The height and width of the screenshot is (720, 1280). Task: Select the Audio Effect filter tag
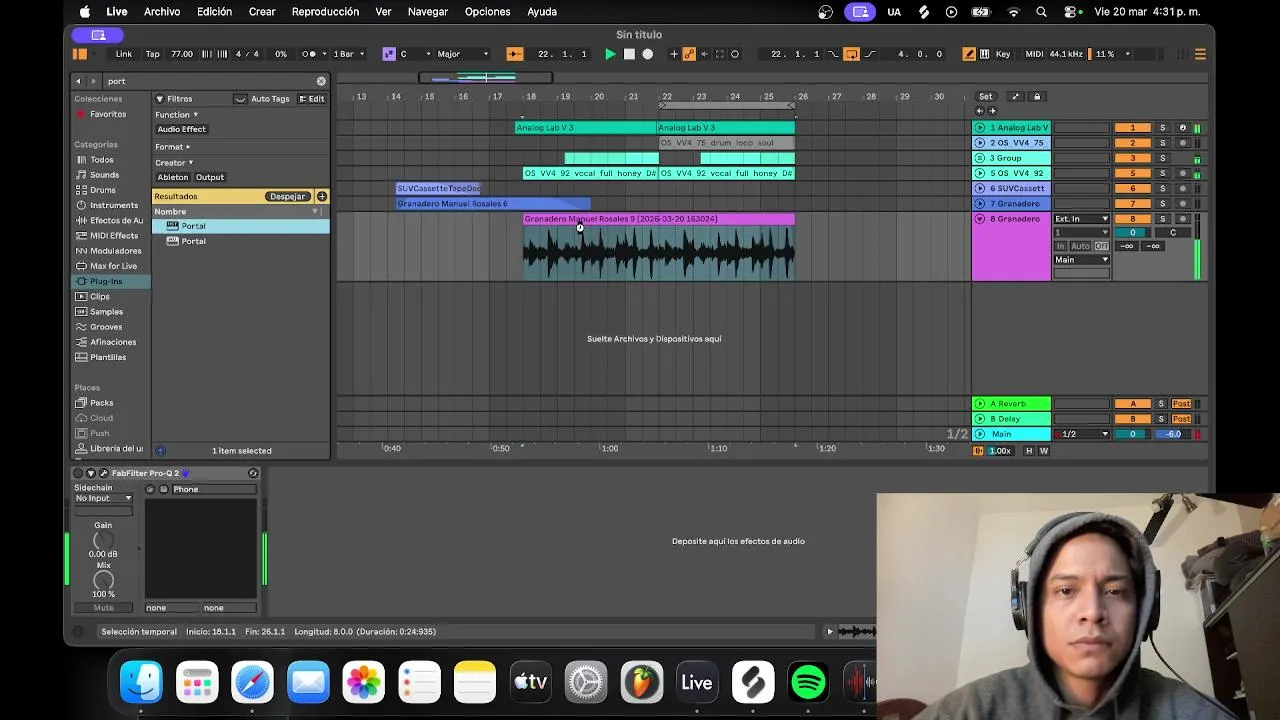click(181, 129)
